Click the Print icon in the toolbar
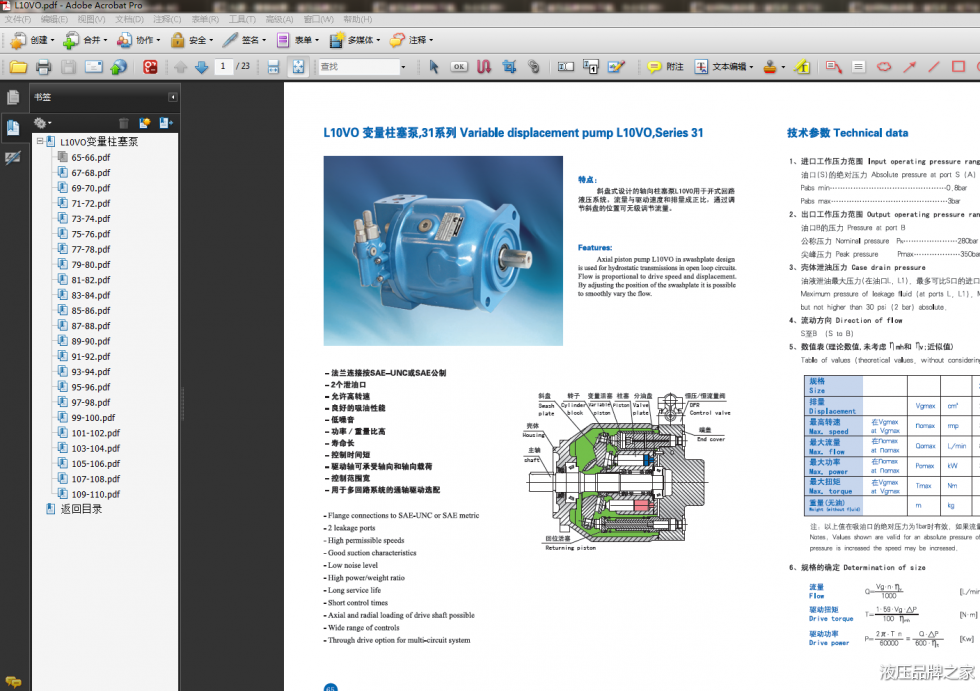Viewport: 980px width, 691px height. click(43, 67)
